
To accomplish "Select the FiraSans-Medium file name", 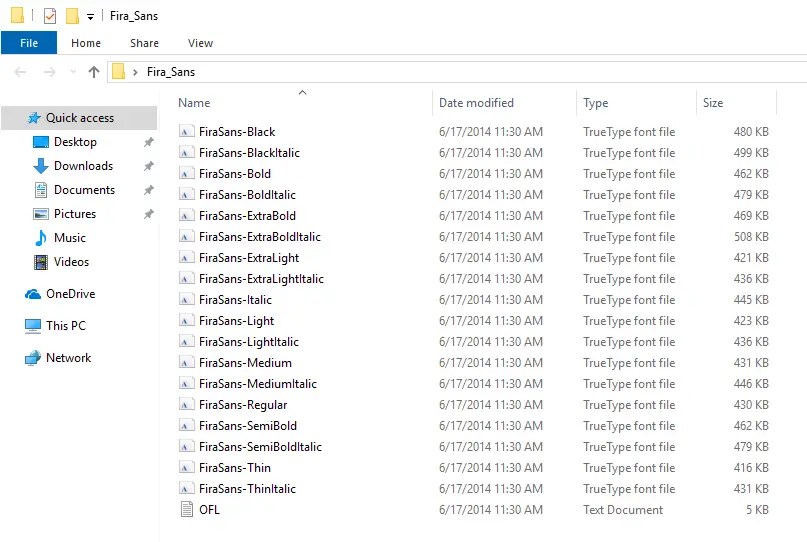I will (x=245, y=363).
